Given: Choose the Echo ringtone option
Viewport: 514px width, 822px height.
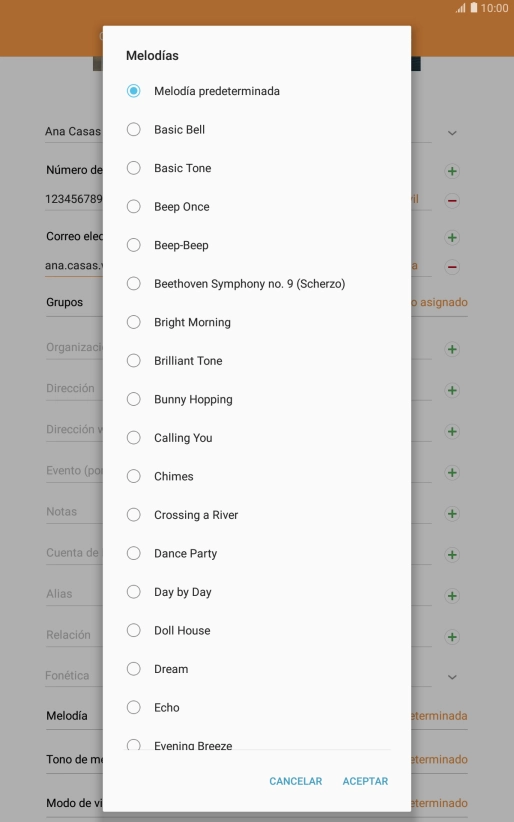Looking at the screenshot, I should 257,707.
